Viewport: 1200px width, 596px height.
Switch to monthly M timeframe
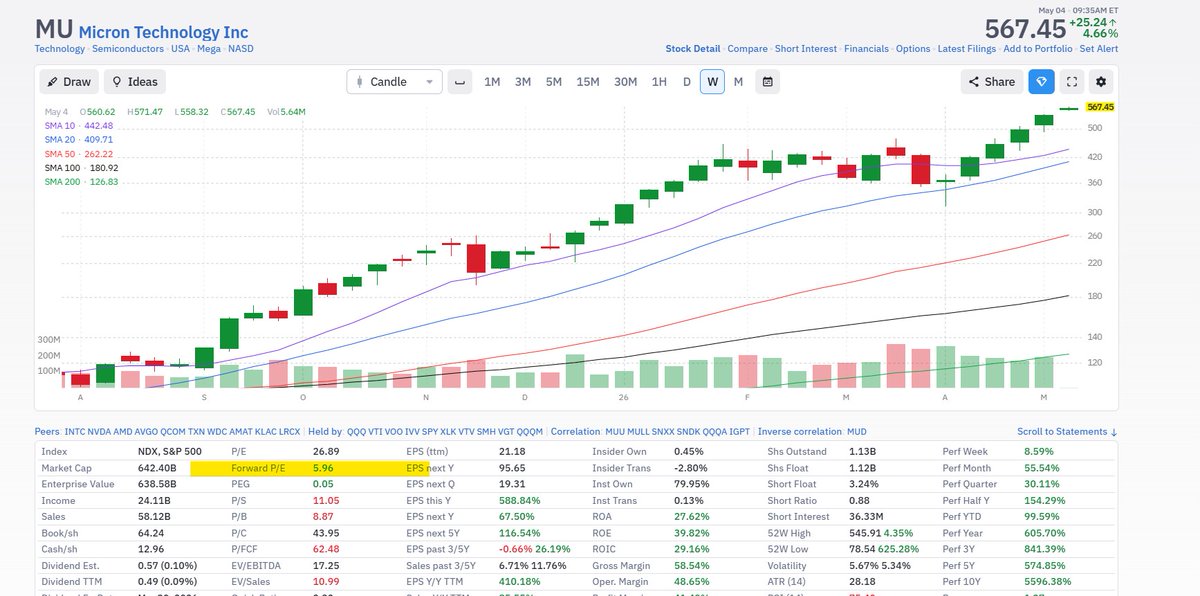tap(738, 82)
